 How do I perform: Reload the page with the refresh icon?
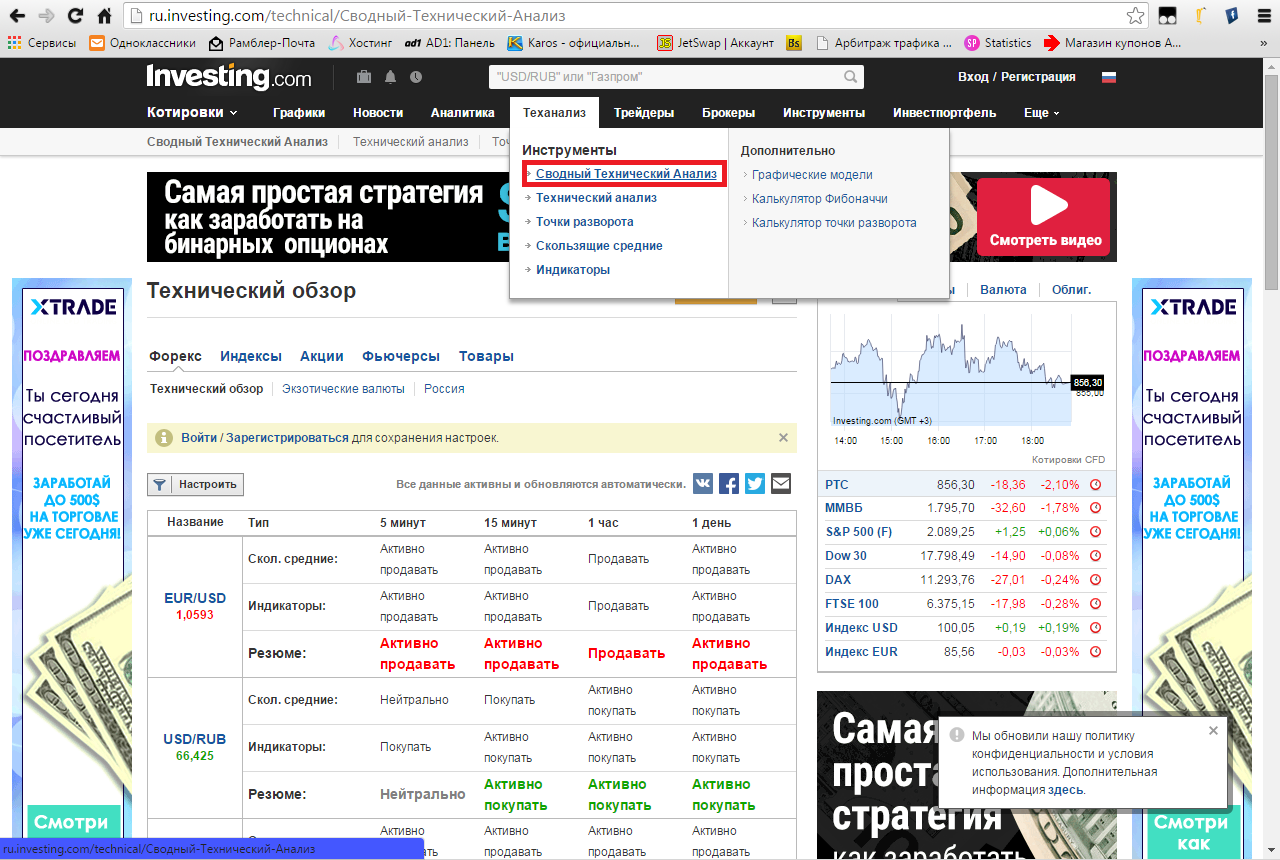pos(75,16)
